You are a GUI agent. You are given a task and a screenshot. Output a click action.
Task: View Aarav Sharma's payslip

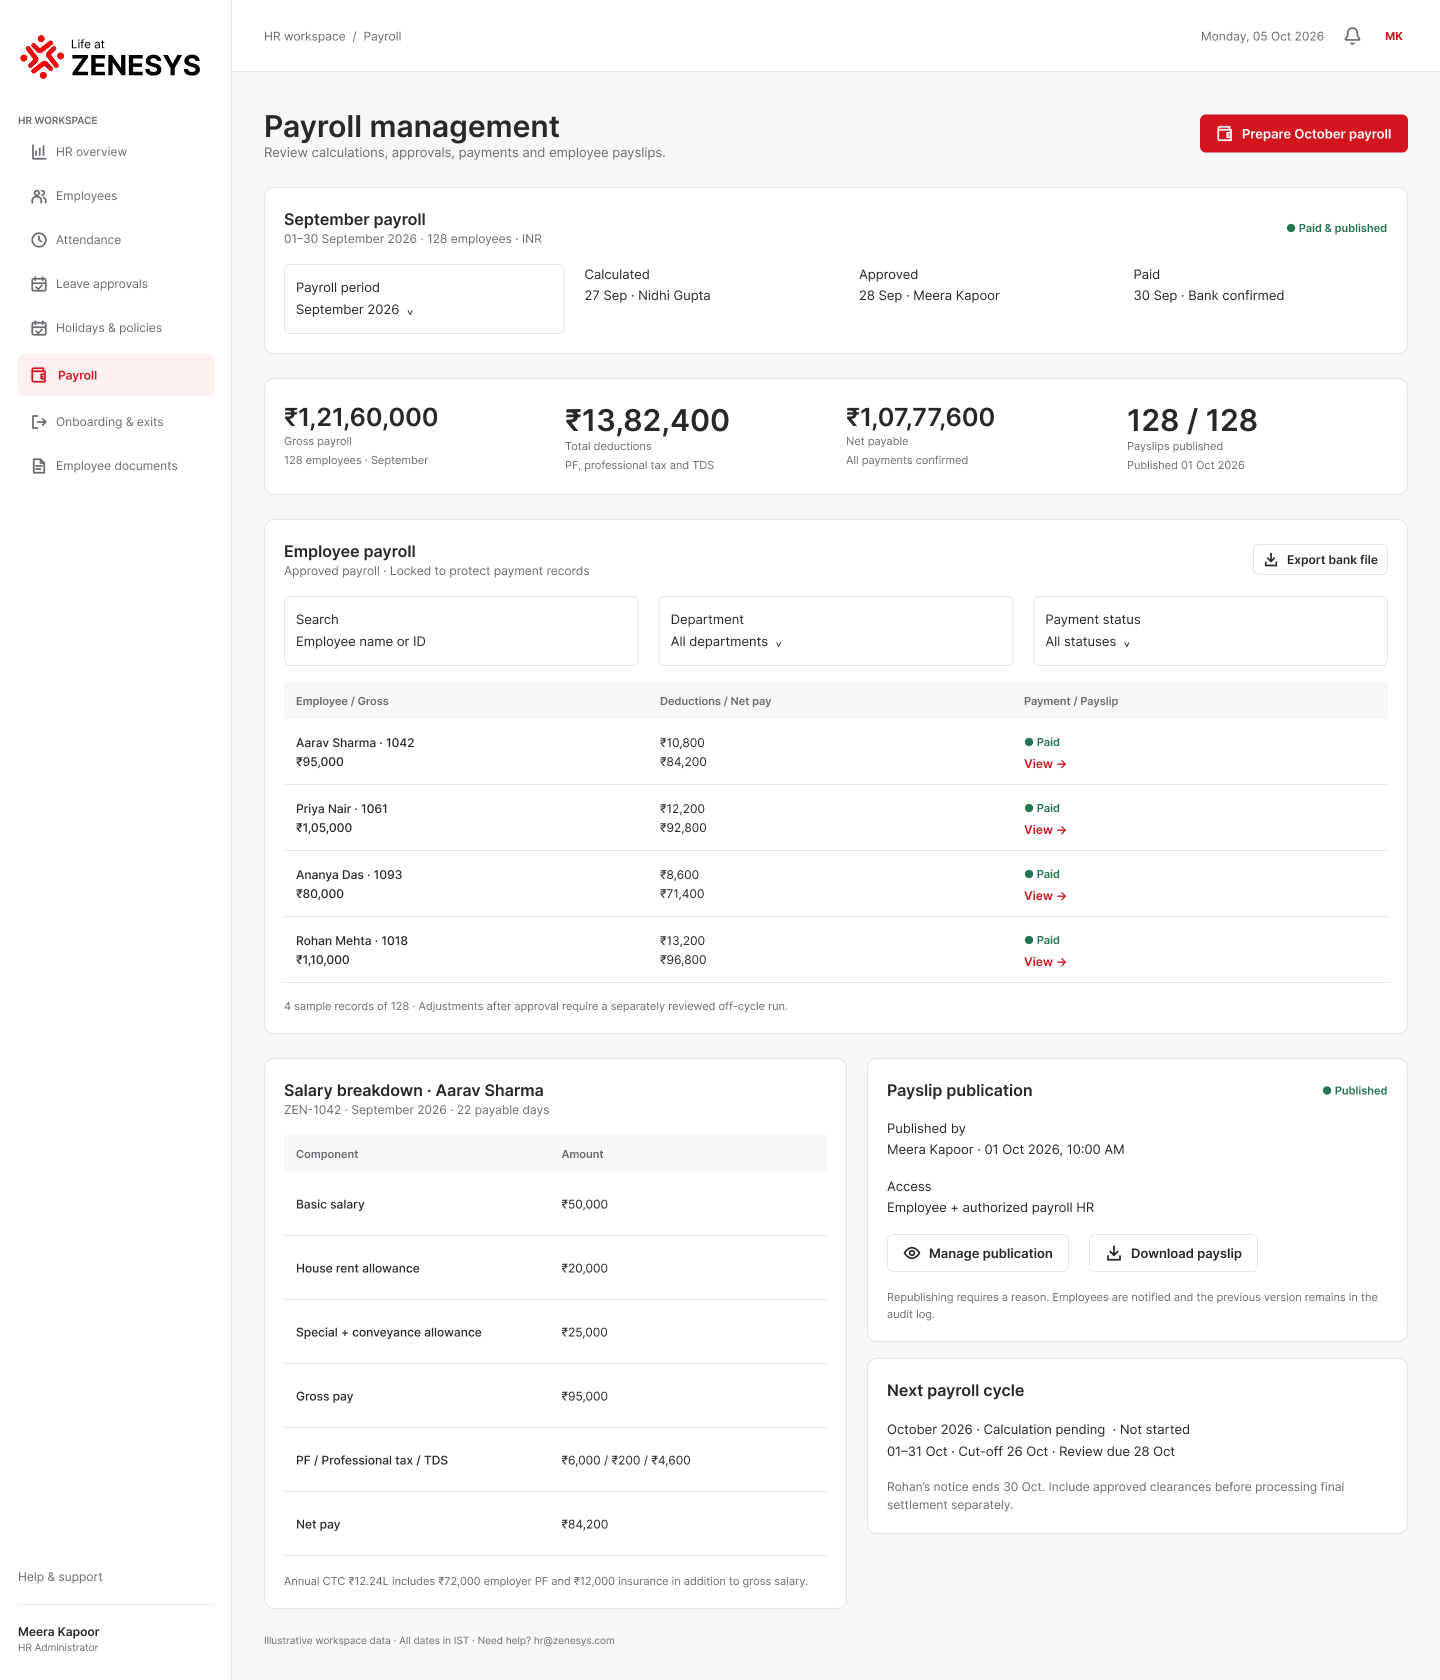[x=1045, y=764]
